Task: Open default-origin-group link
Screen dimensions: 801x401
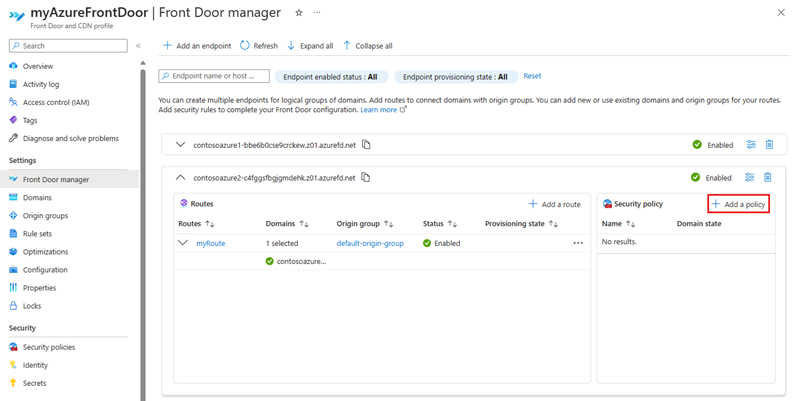Action: [370, 243]
